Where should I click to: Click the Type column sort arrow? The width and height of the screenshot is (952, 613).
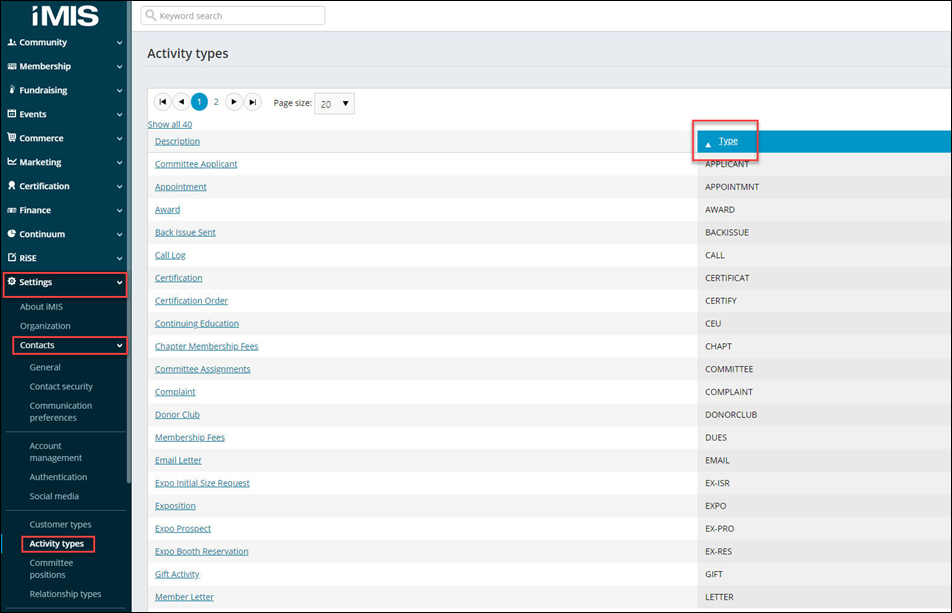708,143
